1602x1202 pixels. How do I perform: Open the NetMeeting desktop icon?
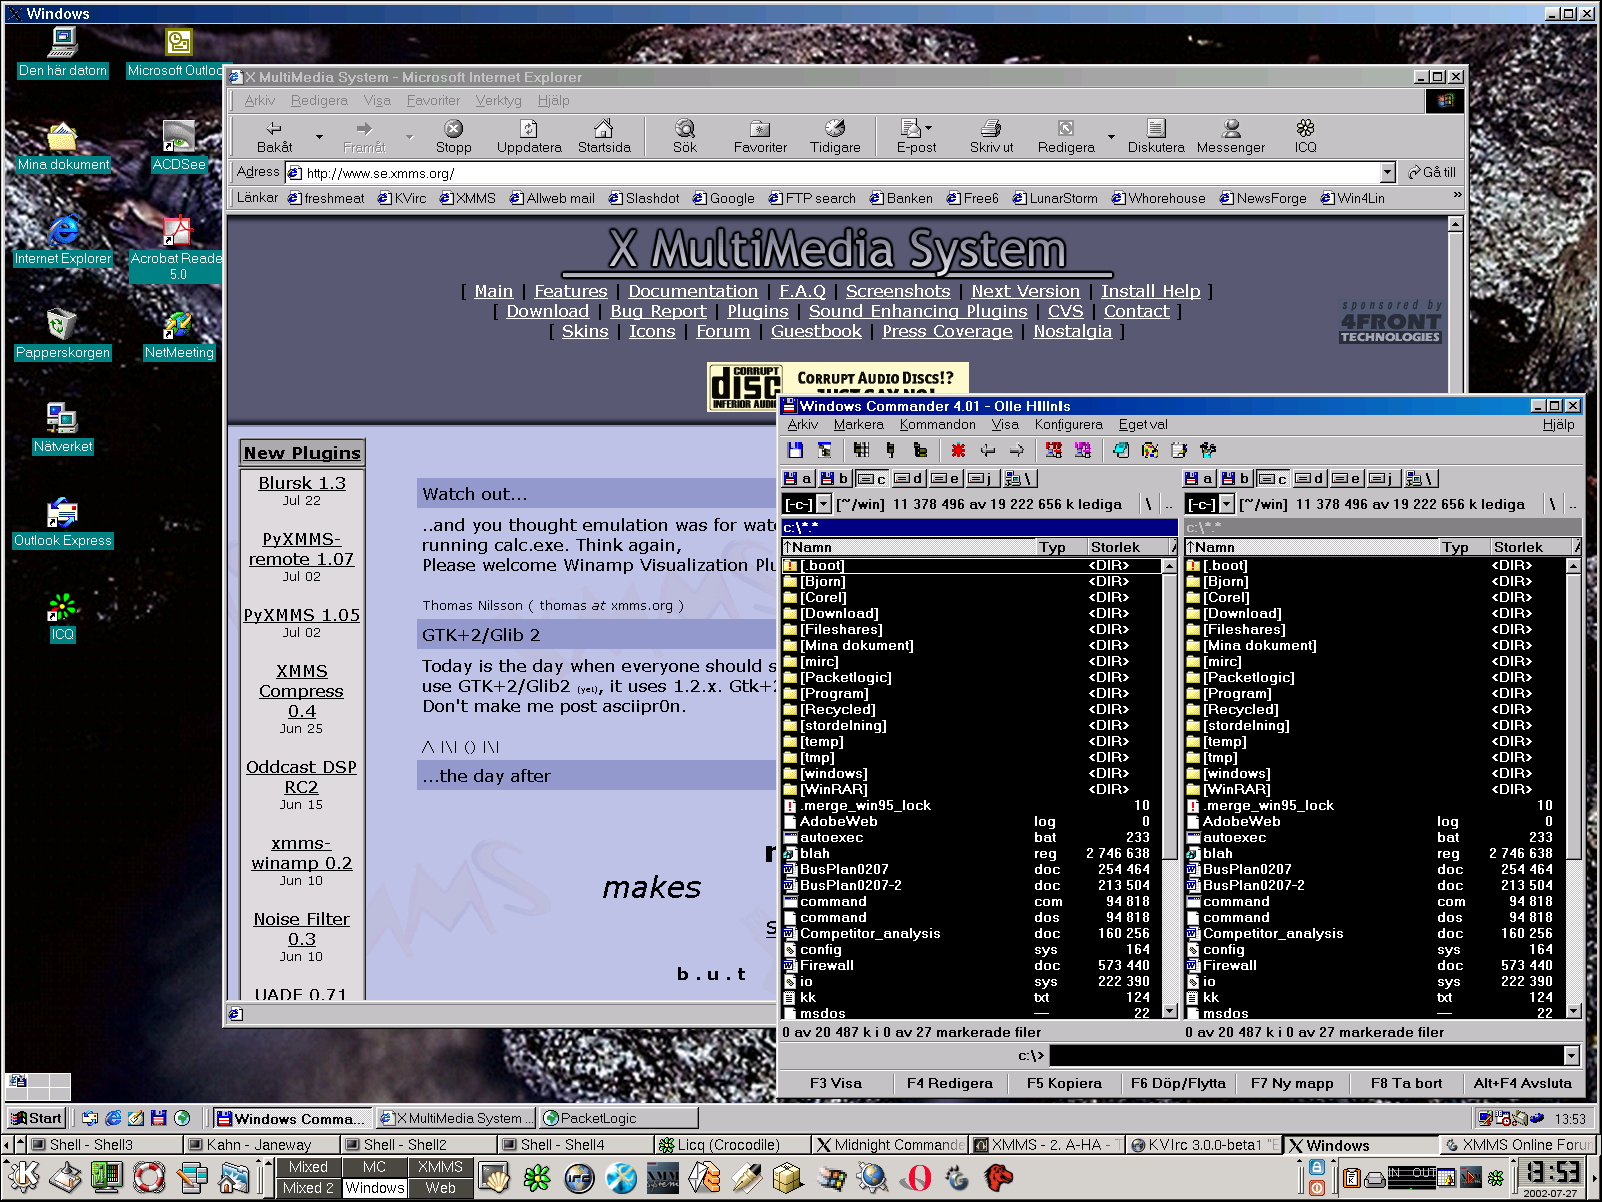click(x=179, y=324)
